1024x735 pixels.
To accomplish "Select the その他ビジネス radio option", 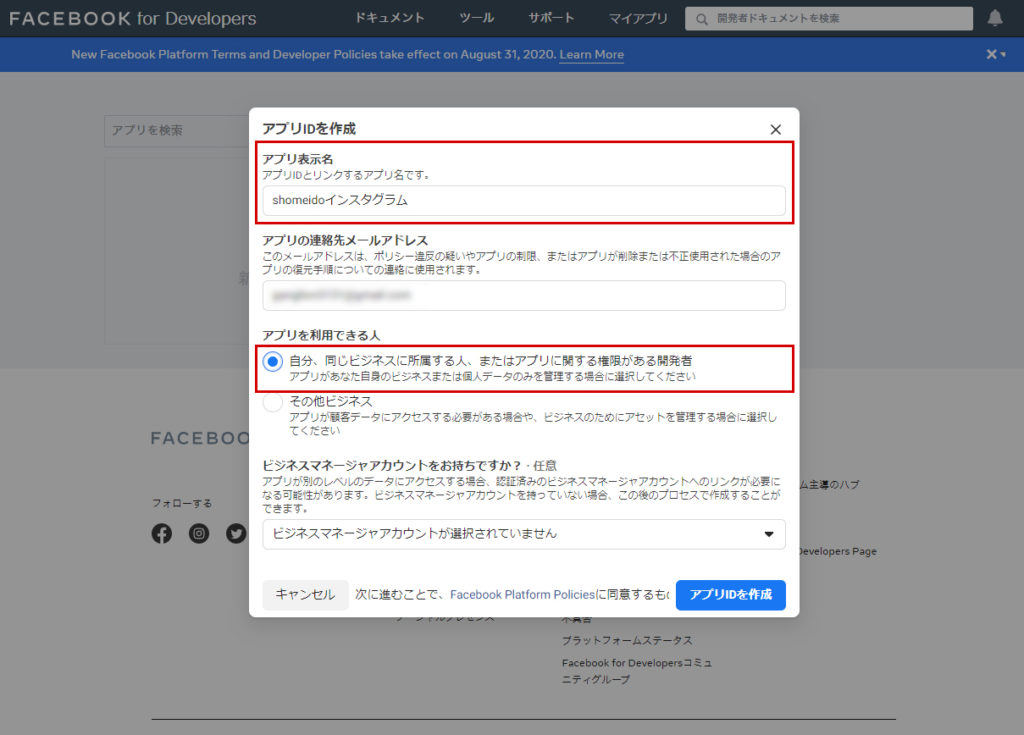I will (x=272, y=403).
